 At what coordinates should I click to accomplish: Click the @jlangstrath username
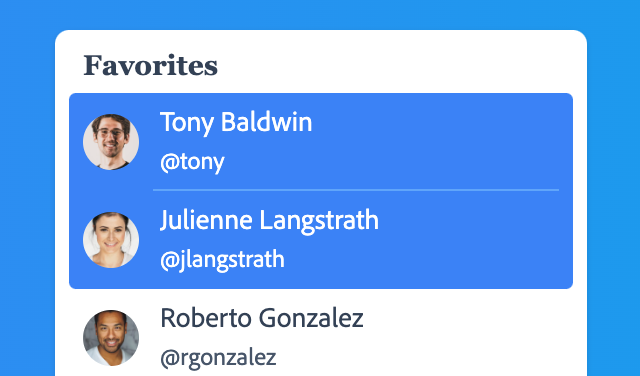[x=222, y=260]
